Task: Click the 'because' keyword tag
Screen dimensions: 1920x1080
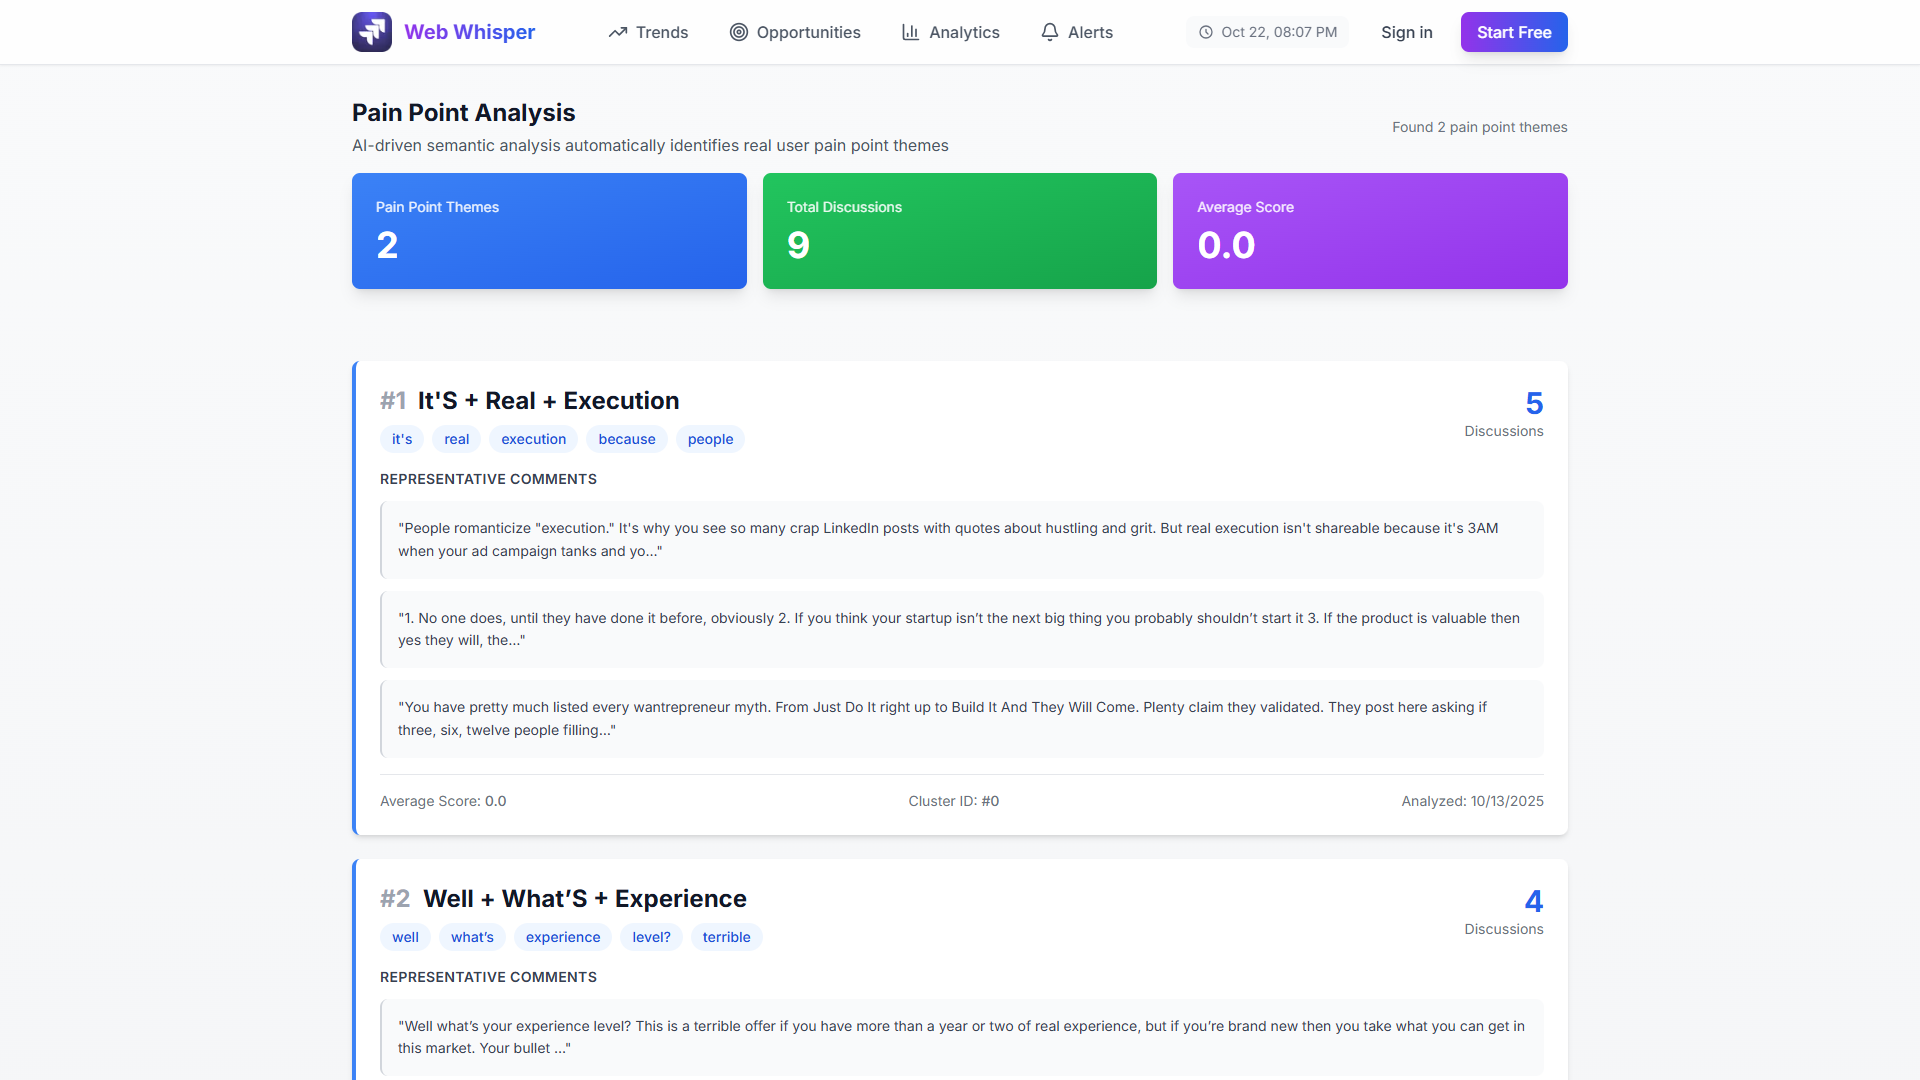Action: tap(626, 439)
